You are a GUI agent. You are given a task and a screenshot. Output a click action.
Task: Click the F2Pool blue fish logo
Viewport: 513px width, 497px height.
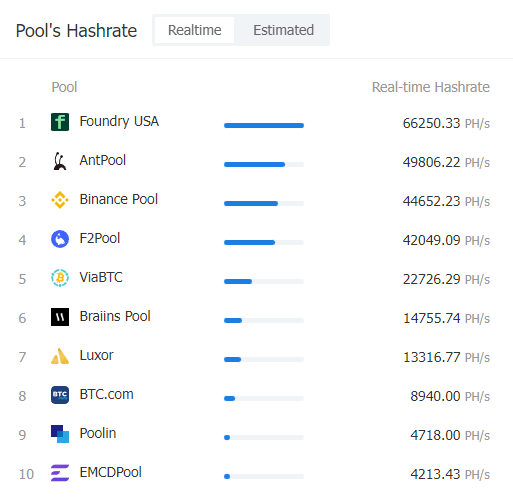click(x=60, y=239)
